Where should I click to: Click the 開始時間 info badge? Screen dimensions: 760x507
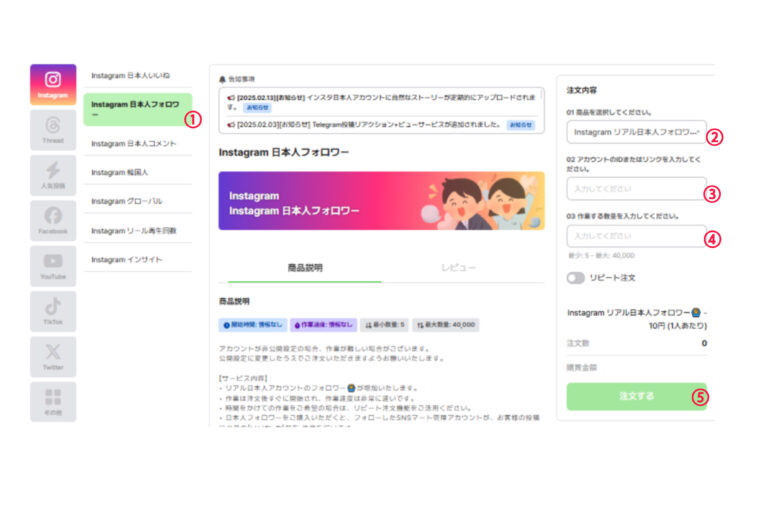point(253,325)
